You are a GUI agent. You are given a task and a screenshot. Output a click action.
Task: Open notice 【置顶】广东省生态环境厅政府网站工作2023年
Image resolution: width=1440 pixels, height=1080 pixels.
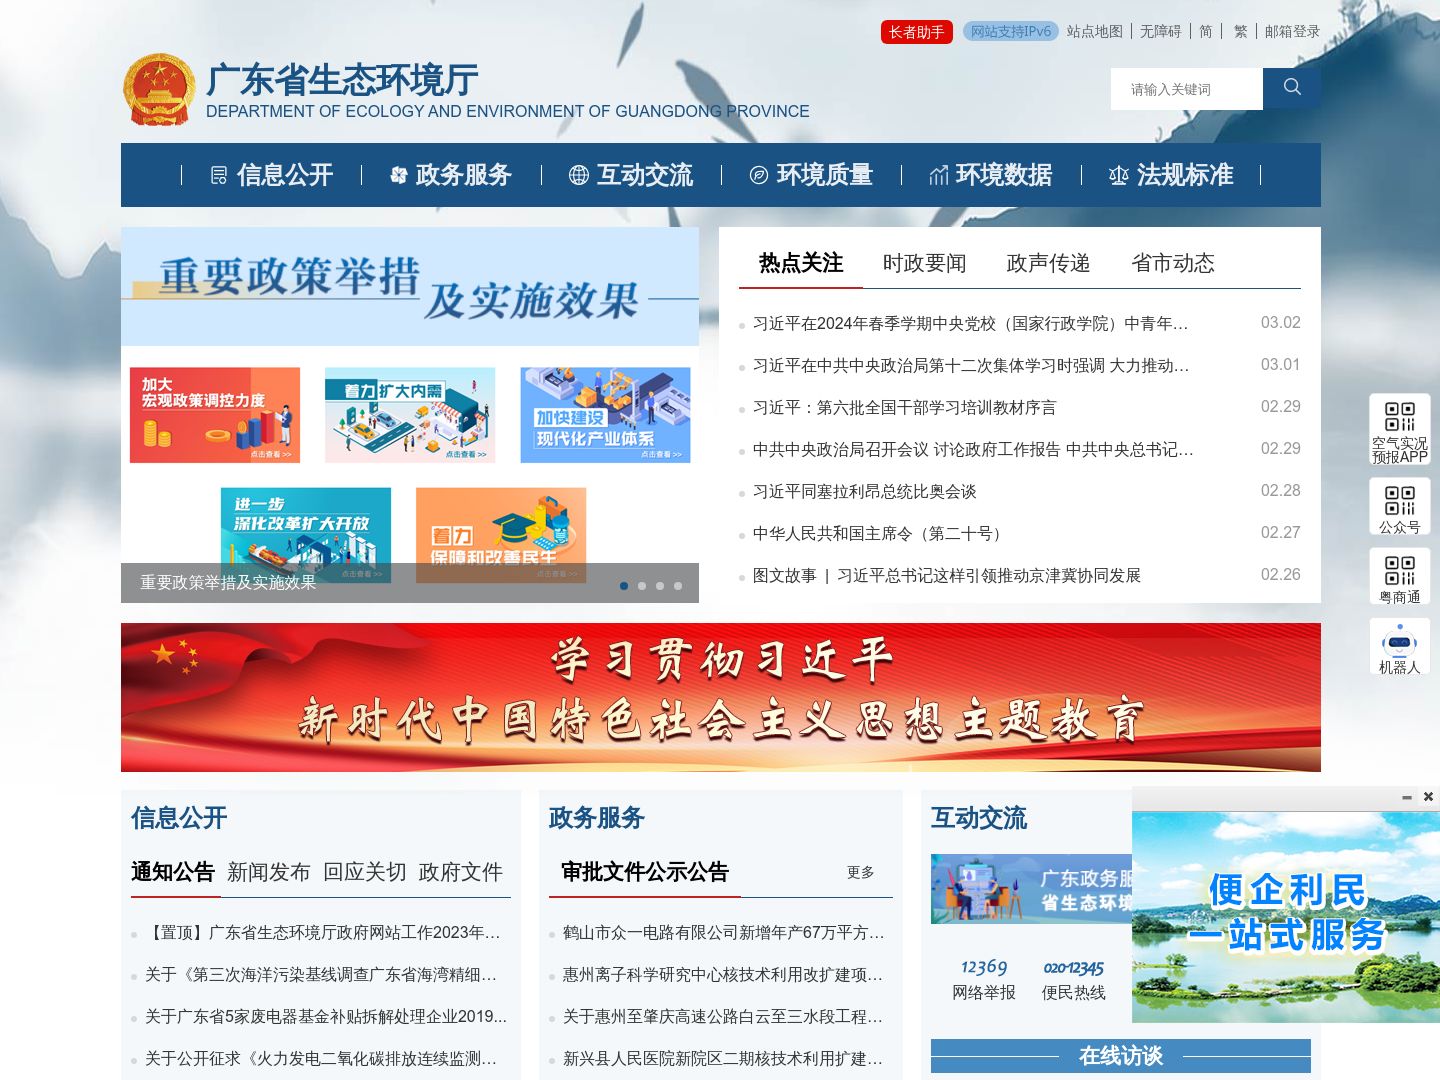point(322,932)
